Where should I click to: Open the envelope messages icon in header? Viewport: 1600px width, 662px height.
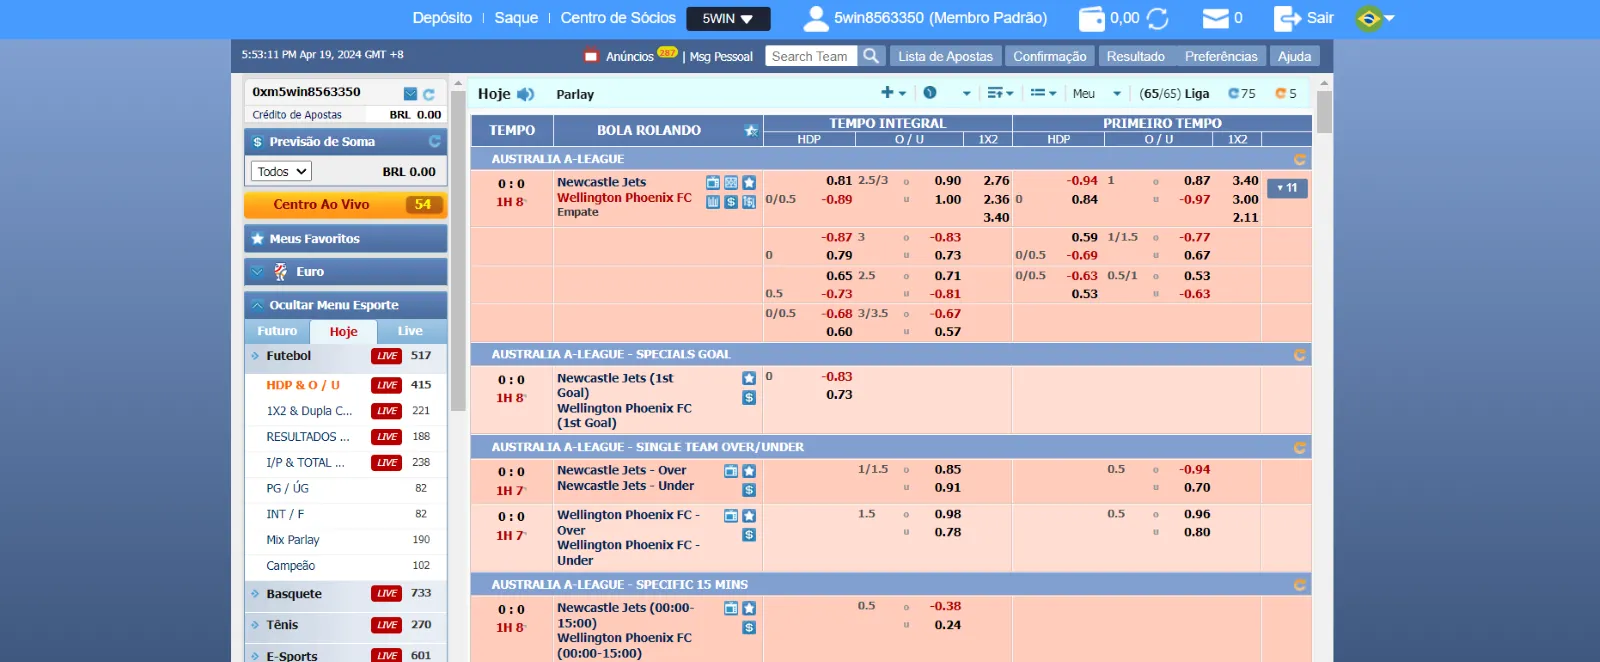1215,18
